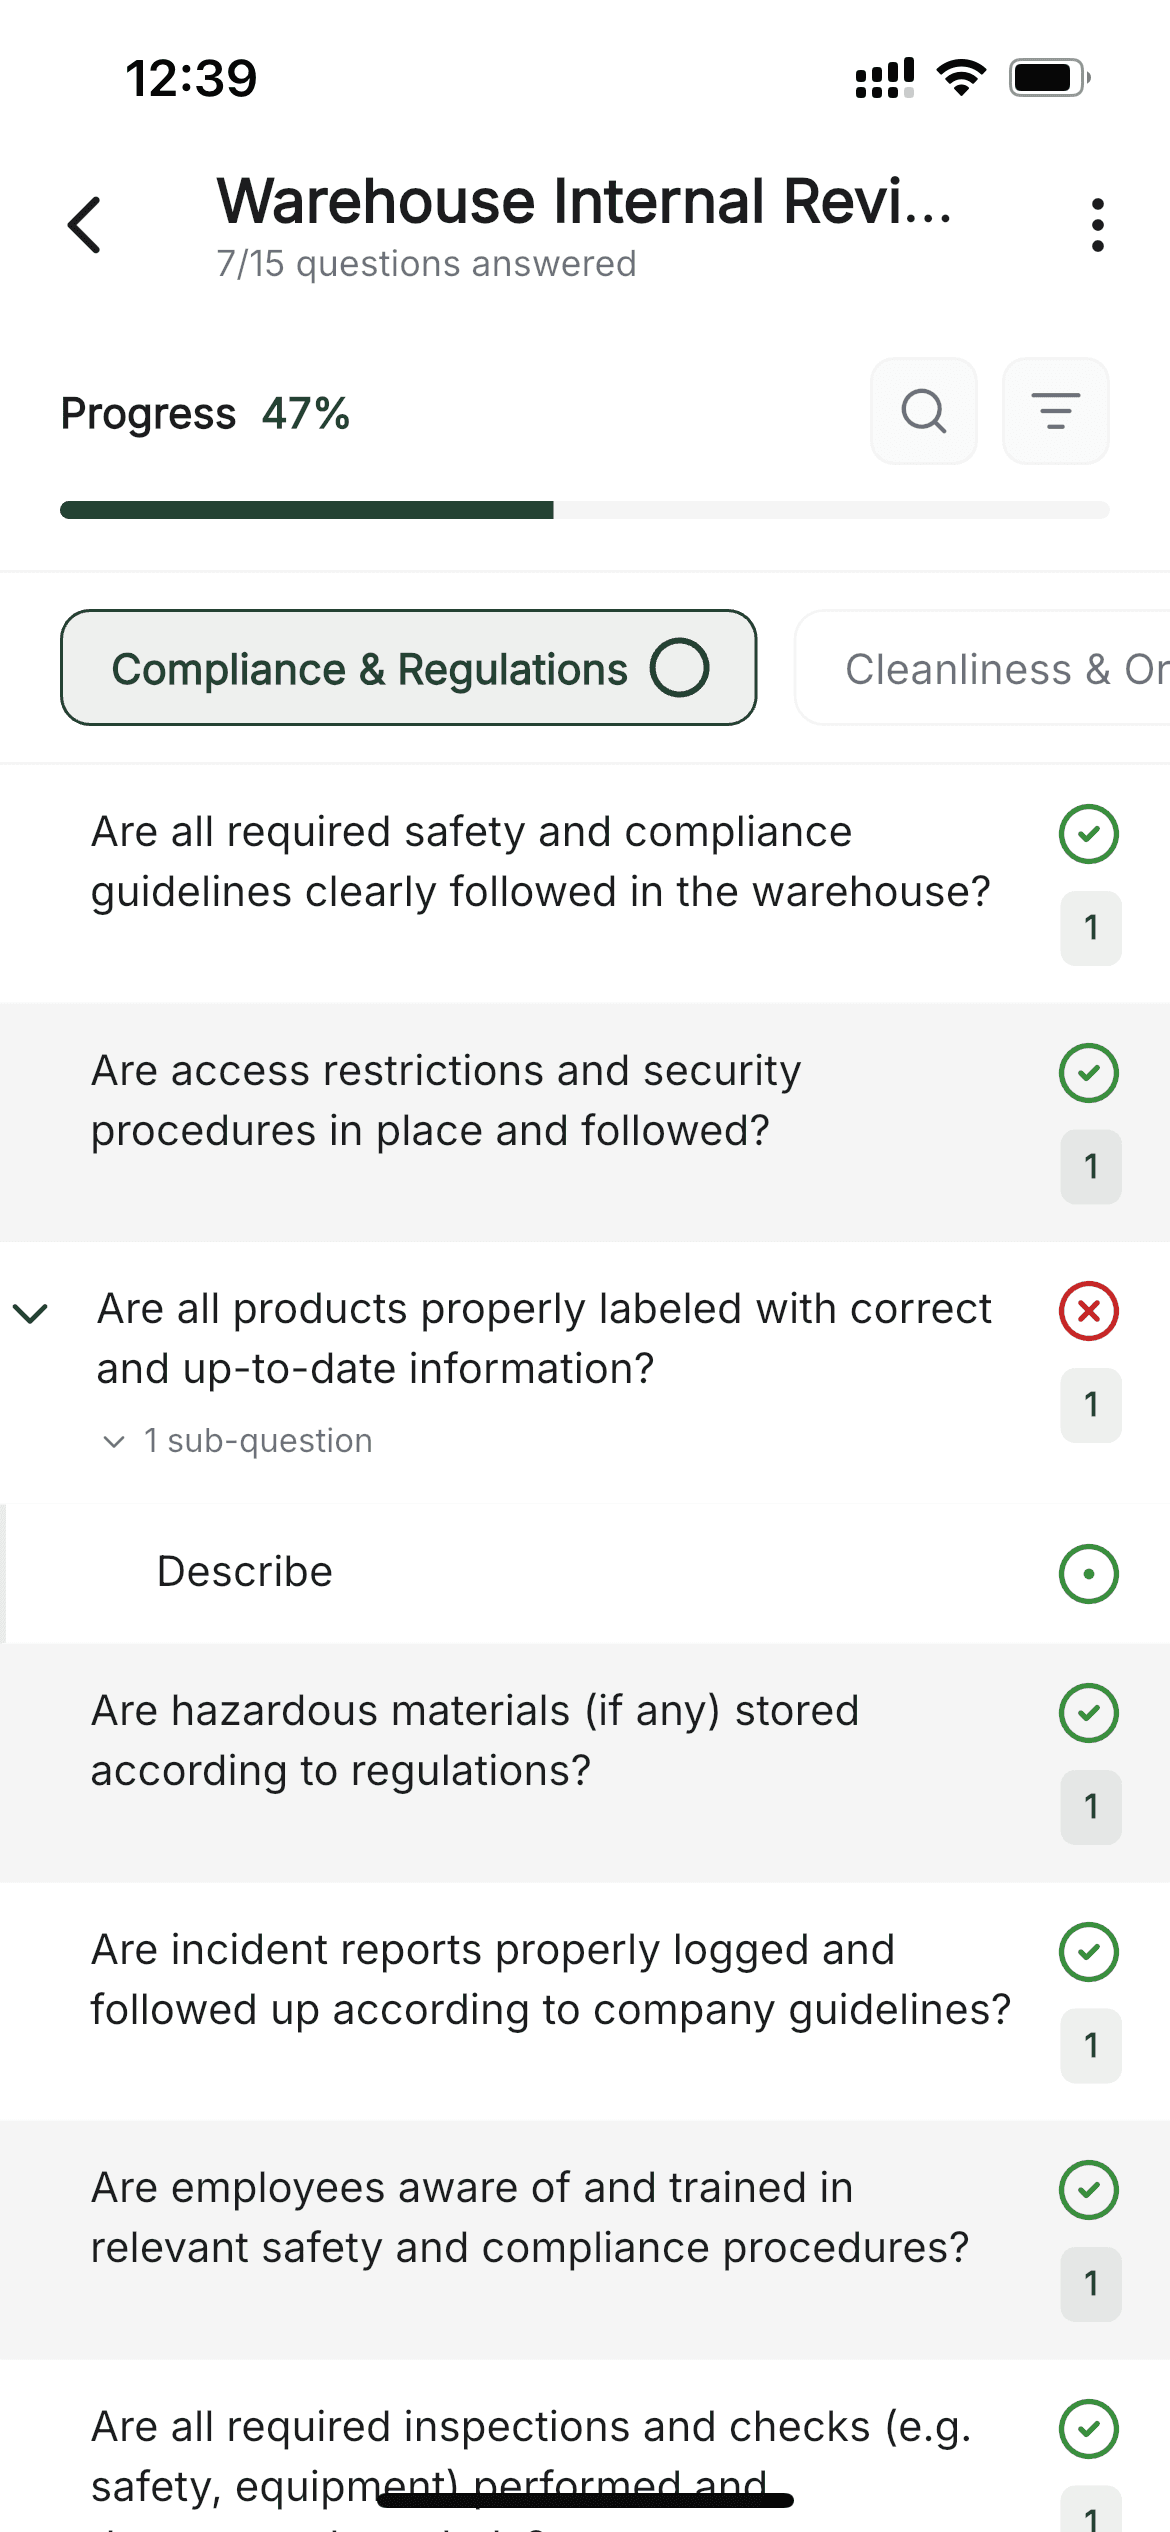Toggle the checkmark on access restrictions question

click(1089, 1072)
